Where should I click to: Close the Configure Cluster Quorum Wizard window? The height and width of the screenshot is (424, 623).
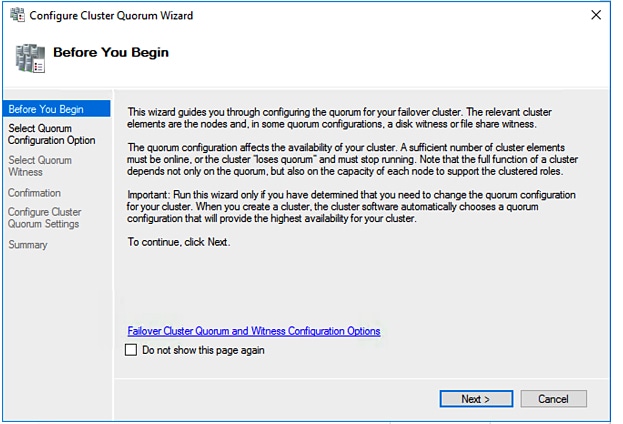coord(596,16)
